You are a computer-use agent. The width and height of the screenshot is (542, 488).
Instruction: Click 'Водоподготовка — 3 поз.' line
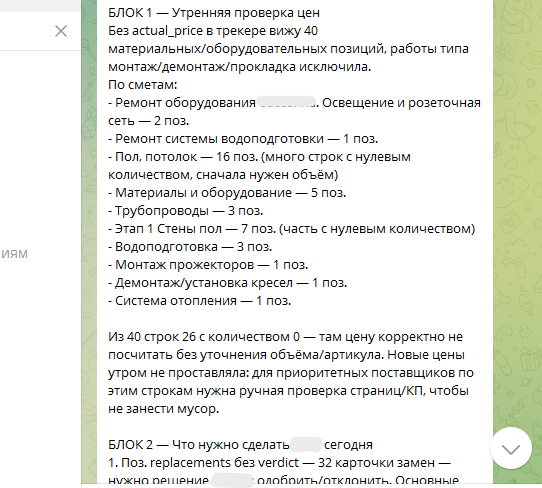(x=190, y=247)
